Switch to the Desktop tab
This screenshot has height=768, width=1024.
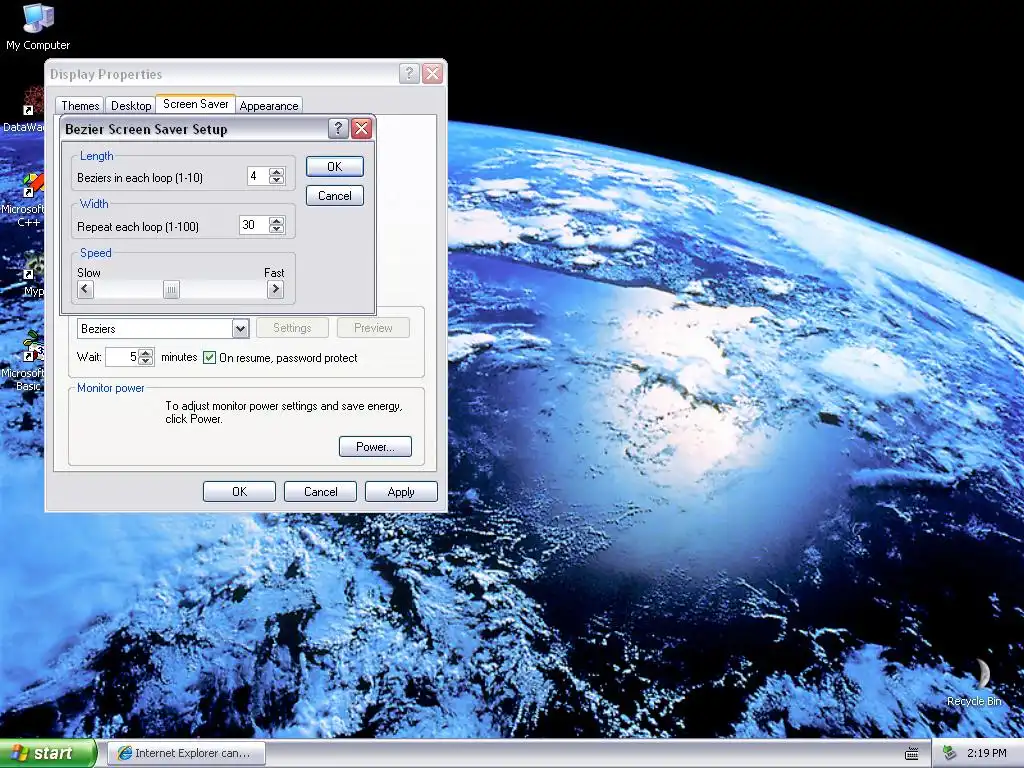tap(131, 106)
